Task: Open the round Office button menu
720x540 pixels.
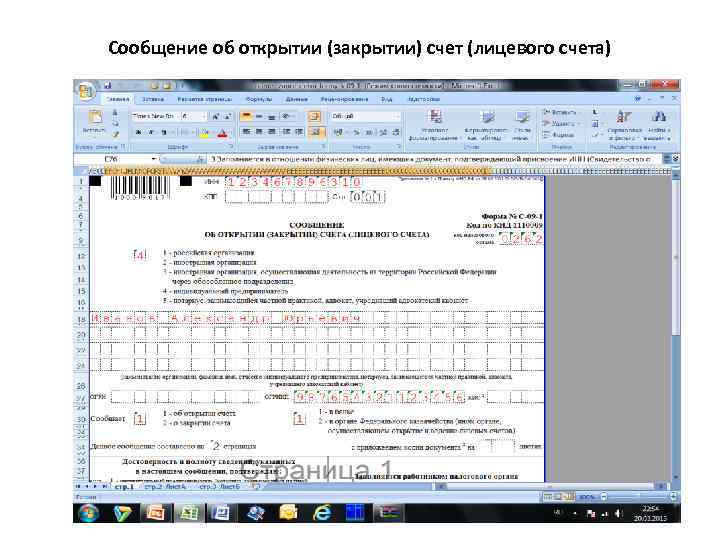Action: pos(85,91)
